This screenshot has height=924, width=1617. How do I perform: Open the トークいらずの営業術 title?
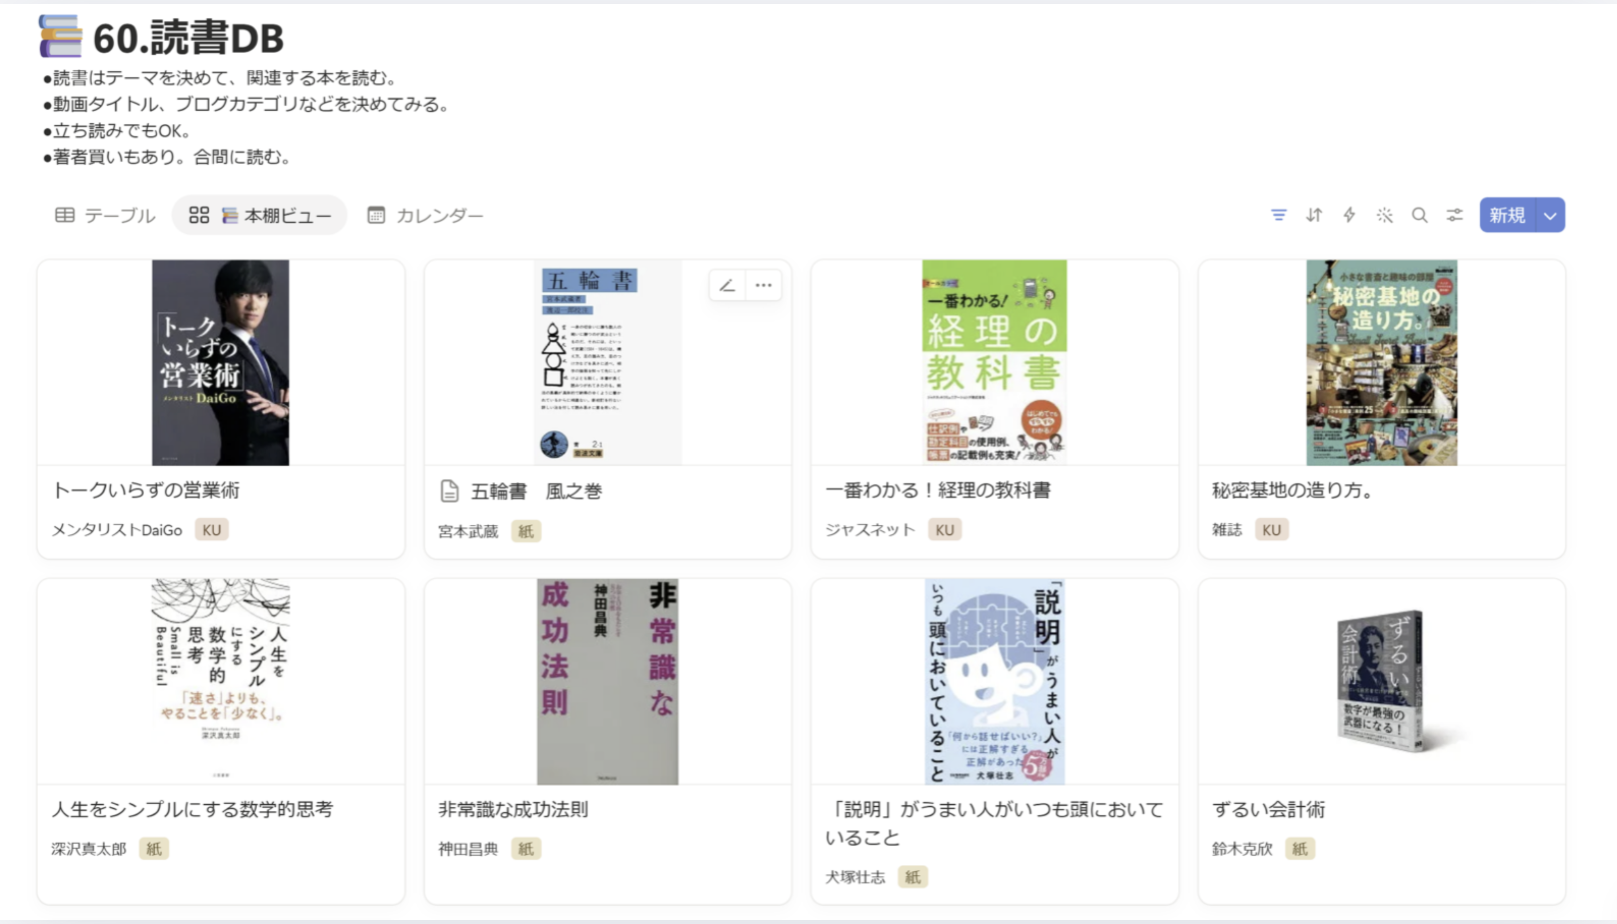click(x=146, y=490)
